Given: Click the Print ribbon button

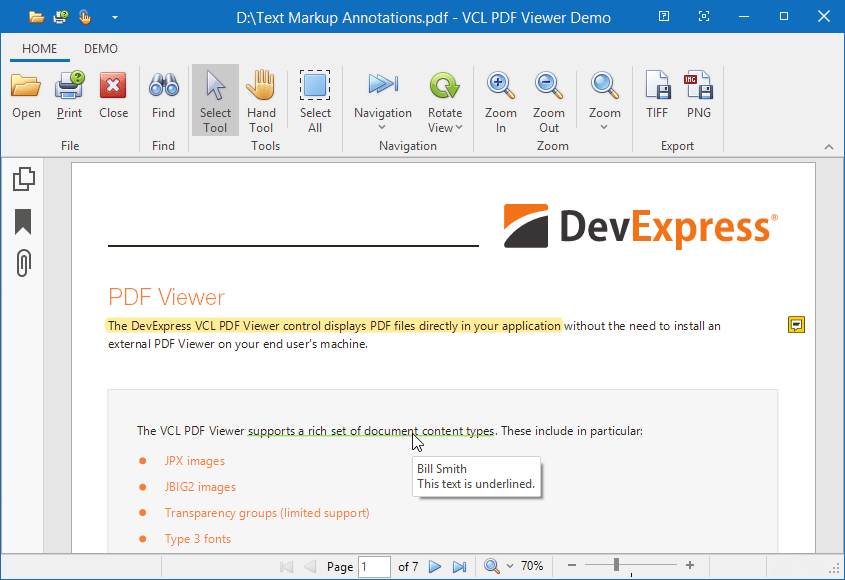Looking at the screenshot, I should 70,95.
